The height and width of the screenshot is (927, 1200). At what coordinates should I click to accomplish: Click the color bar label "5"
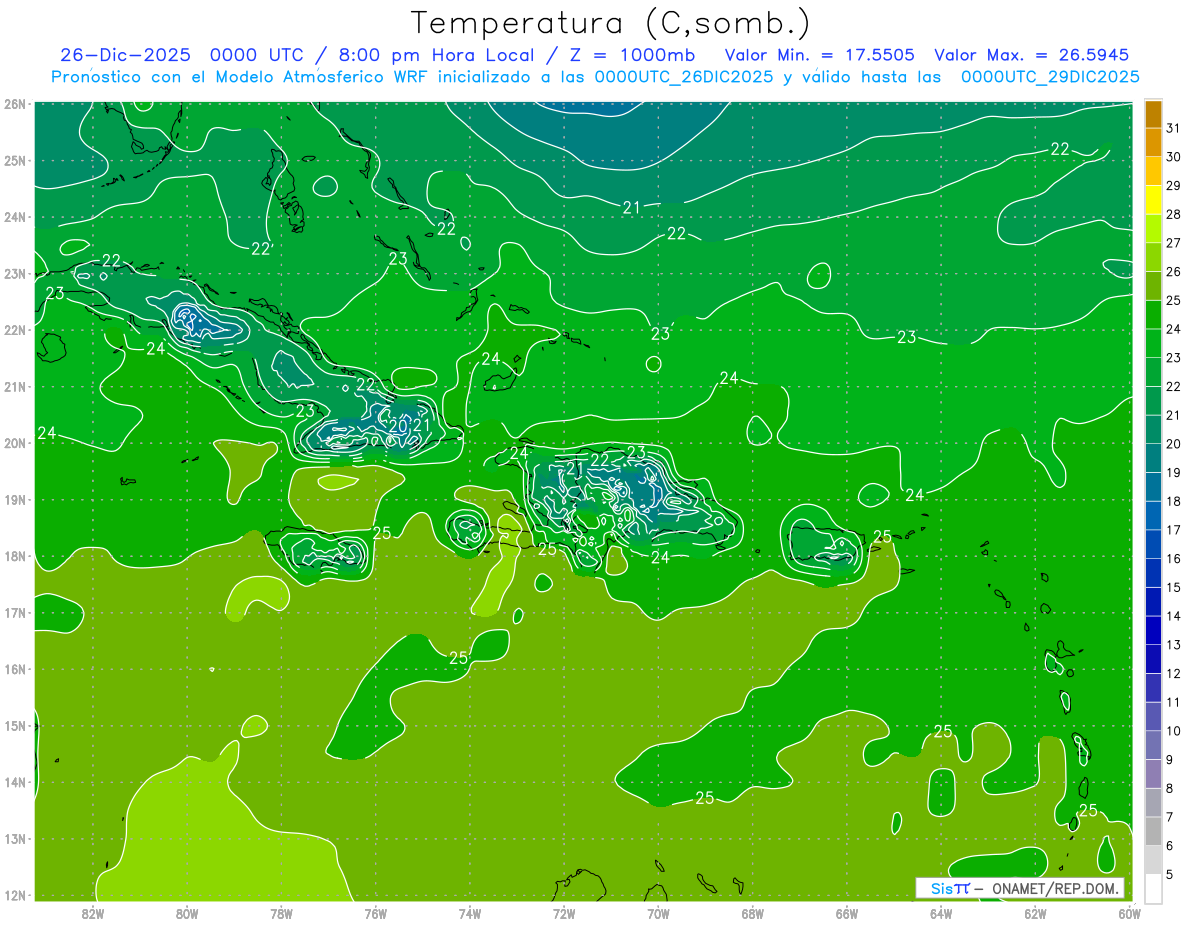tap(1171, 874)
